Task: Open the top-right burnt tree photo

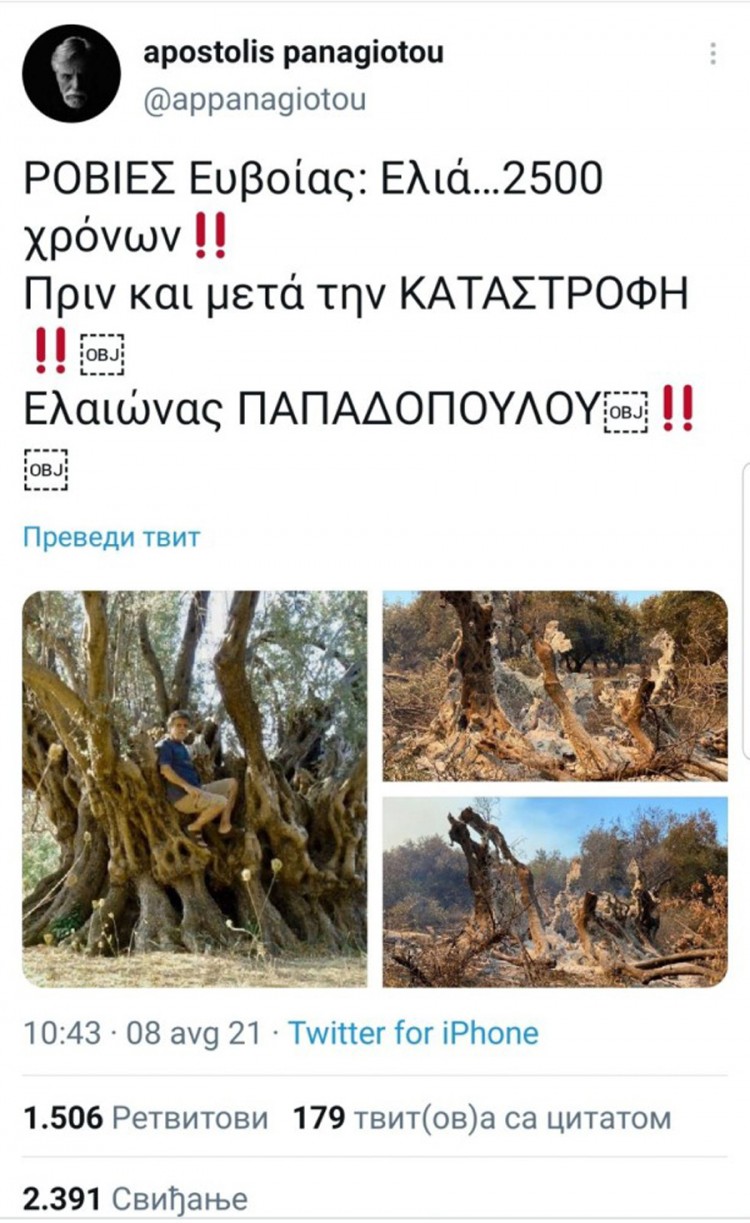Action: pos(555,686)
